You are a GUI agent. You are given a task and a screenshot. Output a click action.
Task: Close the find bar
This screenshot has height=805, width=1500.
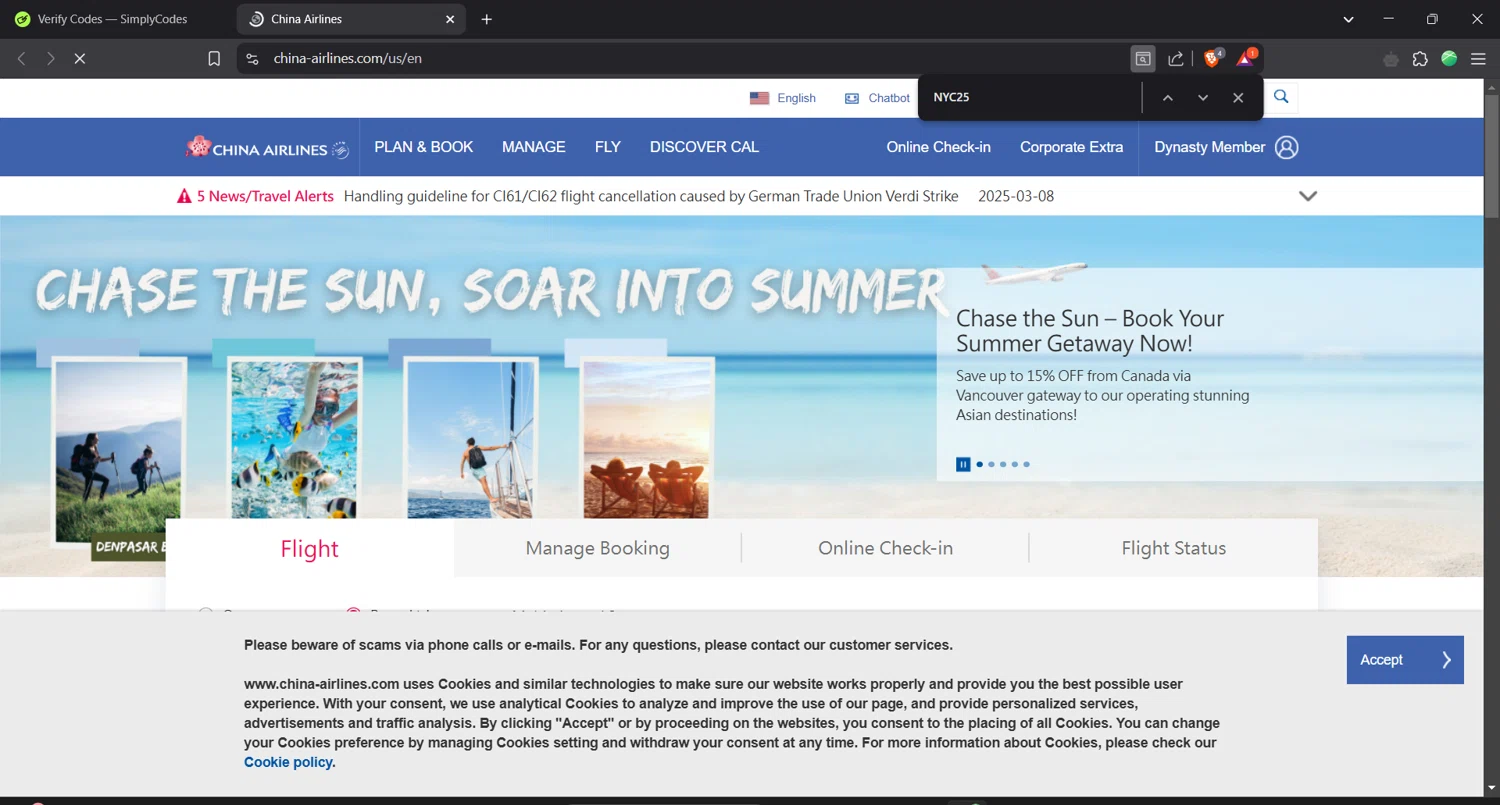tap(1238, 98)
